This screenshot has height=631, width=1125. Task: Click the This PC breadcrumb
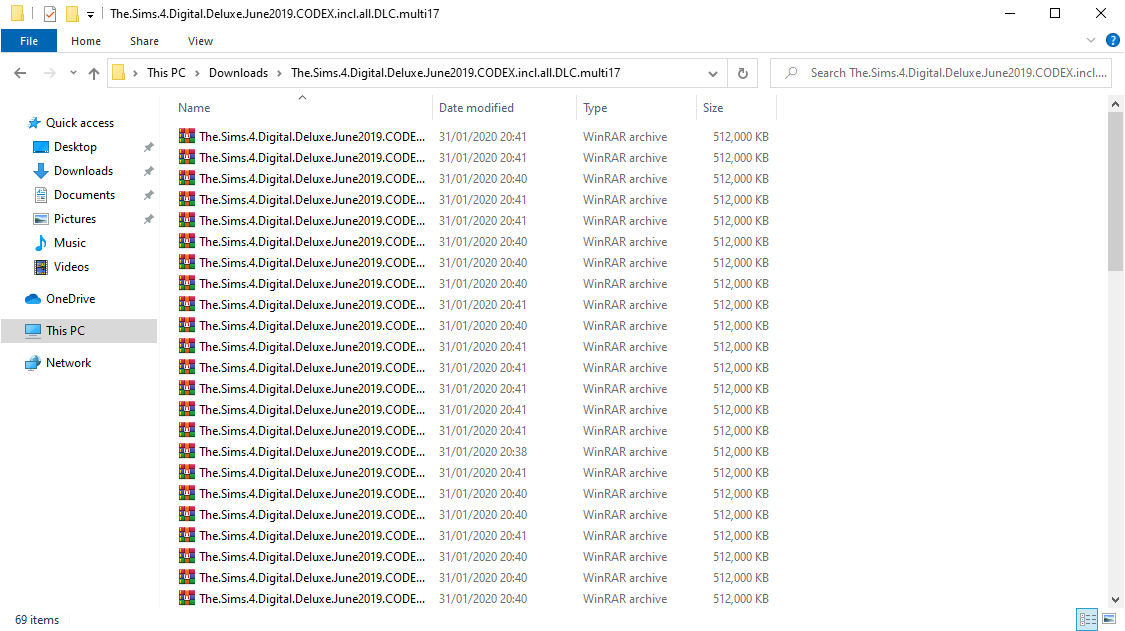point(166,73)
